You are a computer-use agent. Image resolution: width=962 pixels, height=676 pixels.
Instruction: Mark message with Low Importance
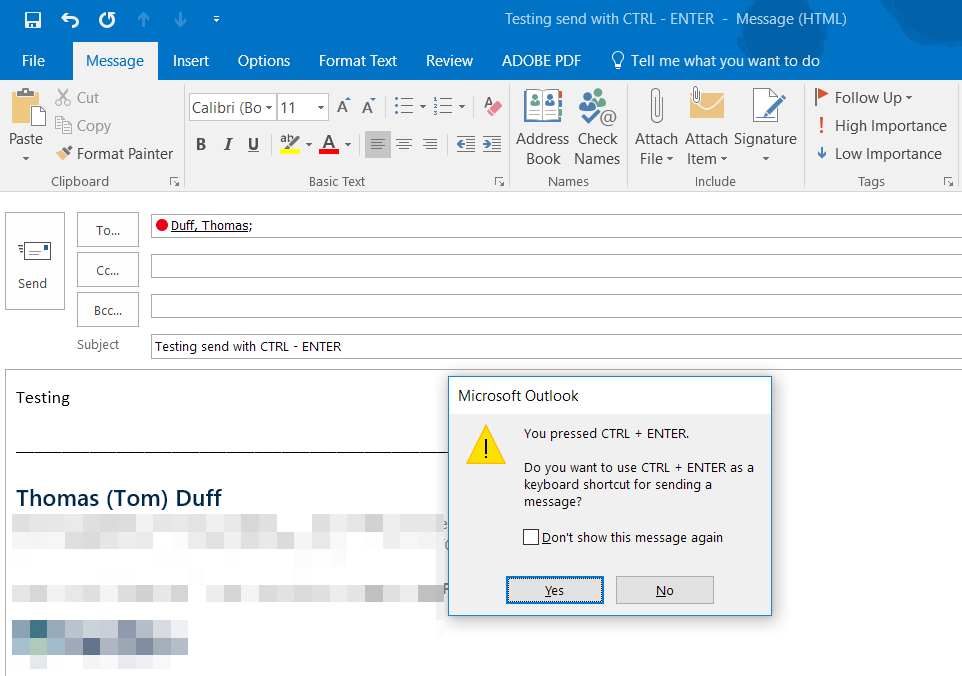point(879,153)
